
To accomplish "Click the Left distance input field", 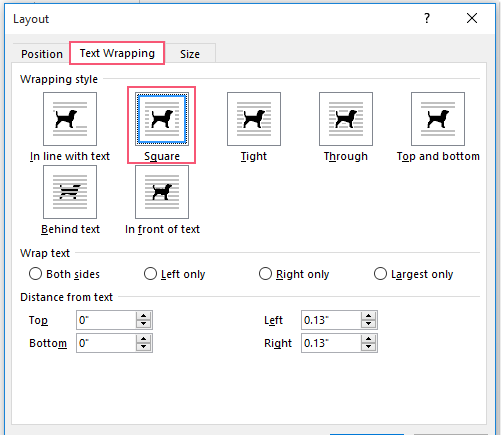I will [x=331, y=320].
